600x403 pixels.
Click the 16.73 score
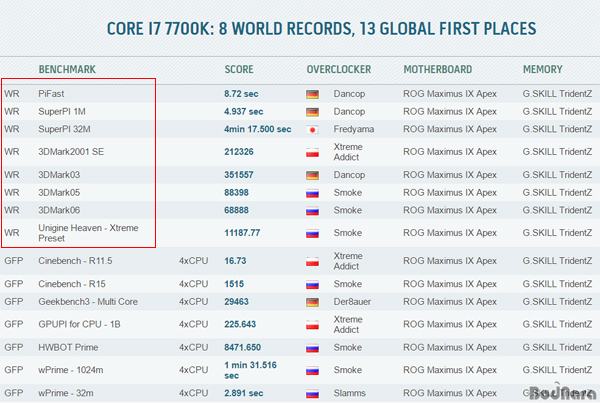click(235, 261)
